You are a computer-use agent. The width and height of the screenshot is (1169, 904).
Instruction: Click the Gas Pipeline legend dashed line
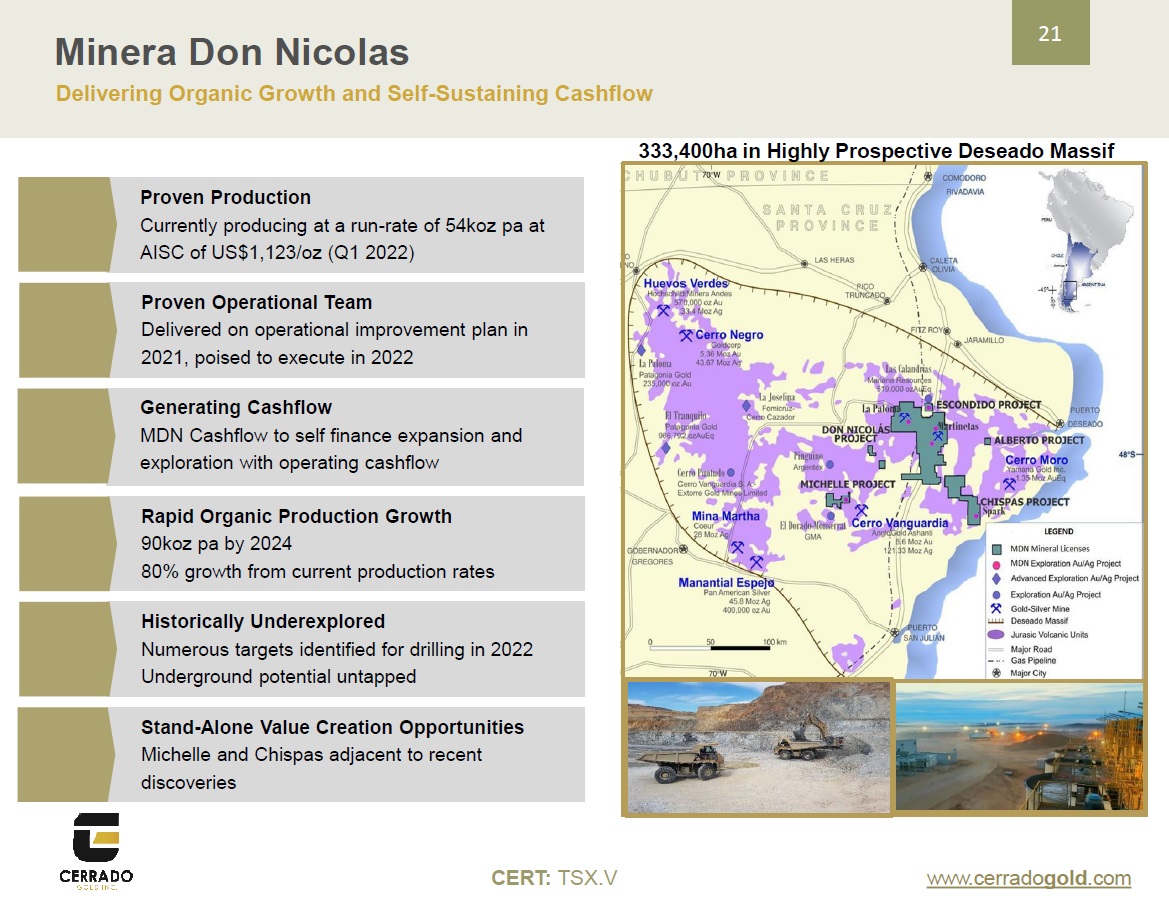click(x=996, y=661)
